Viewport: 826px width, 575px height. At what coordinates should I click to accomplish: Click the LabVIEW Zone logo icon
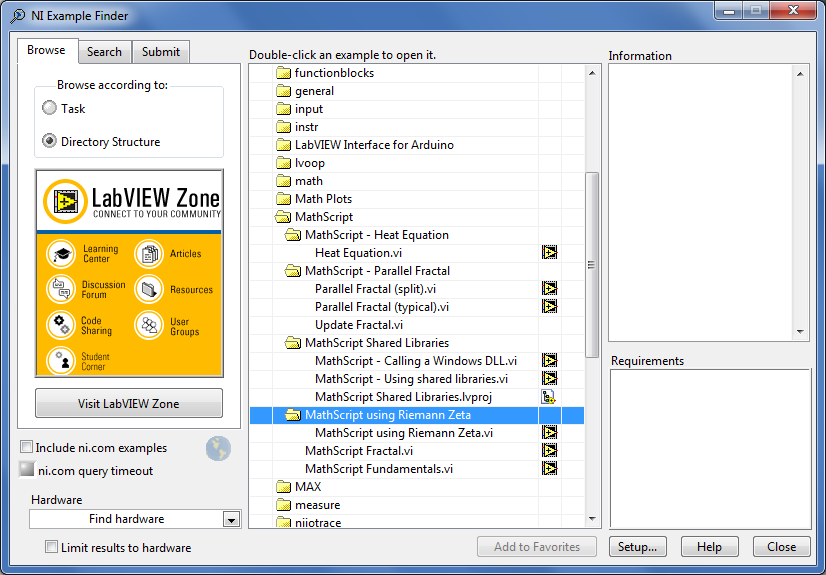[65, 202]
